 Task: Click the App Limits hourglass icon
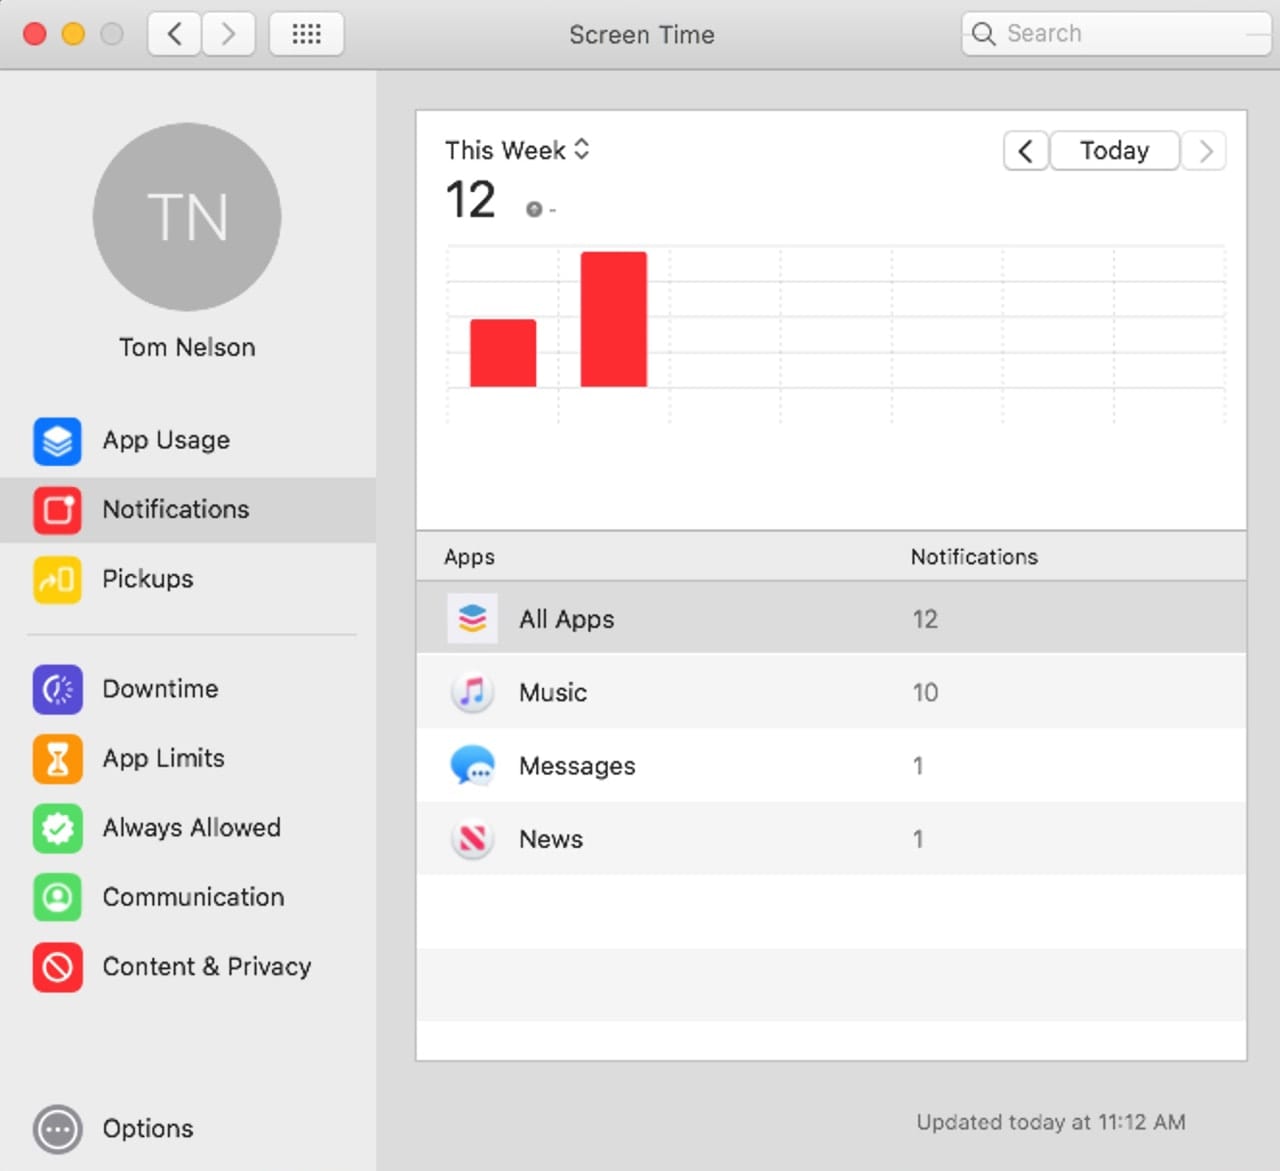tap(57, 759)
